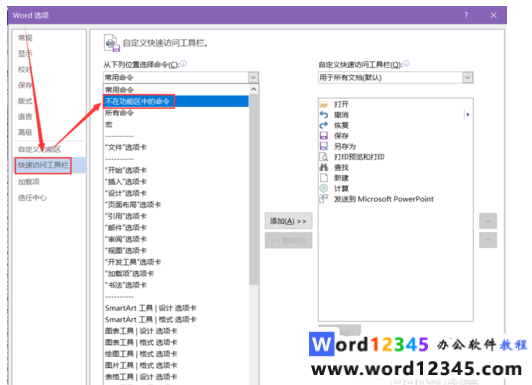This screenshot has height=385, width=532.
Task: Expand the 常用命令 combo box arrow
Action: pos(253,77)
